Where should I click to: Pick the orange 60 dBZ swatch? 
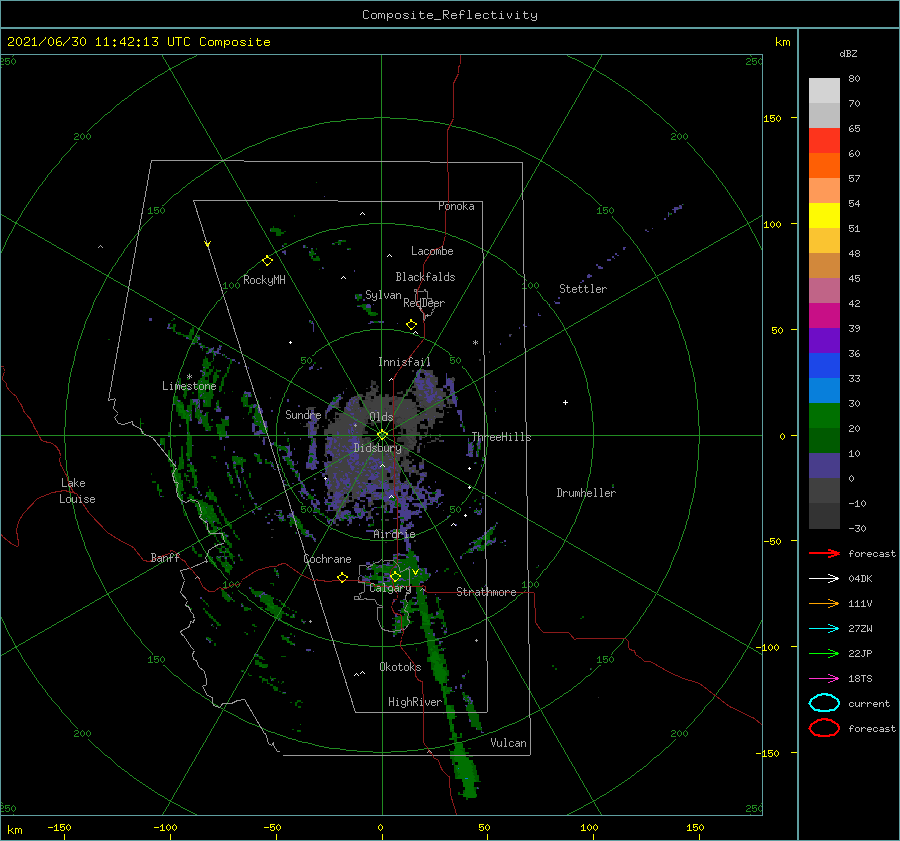click(824, 165)
